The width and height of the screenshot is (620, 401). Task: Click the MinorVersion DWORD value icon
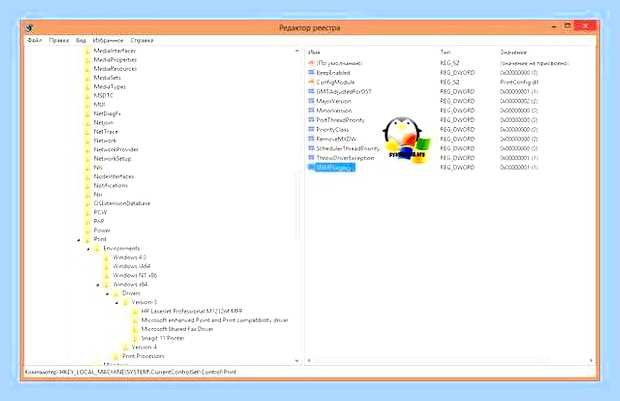pos(311,110)
